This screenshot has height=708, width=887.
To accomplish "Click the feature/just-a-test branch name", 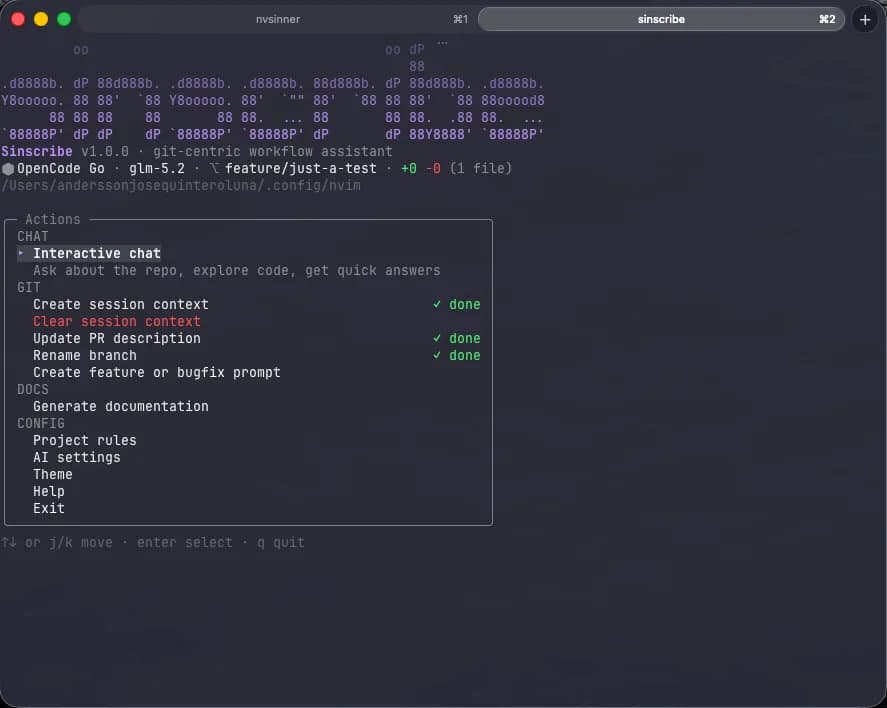I will [x=300, y=169].
